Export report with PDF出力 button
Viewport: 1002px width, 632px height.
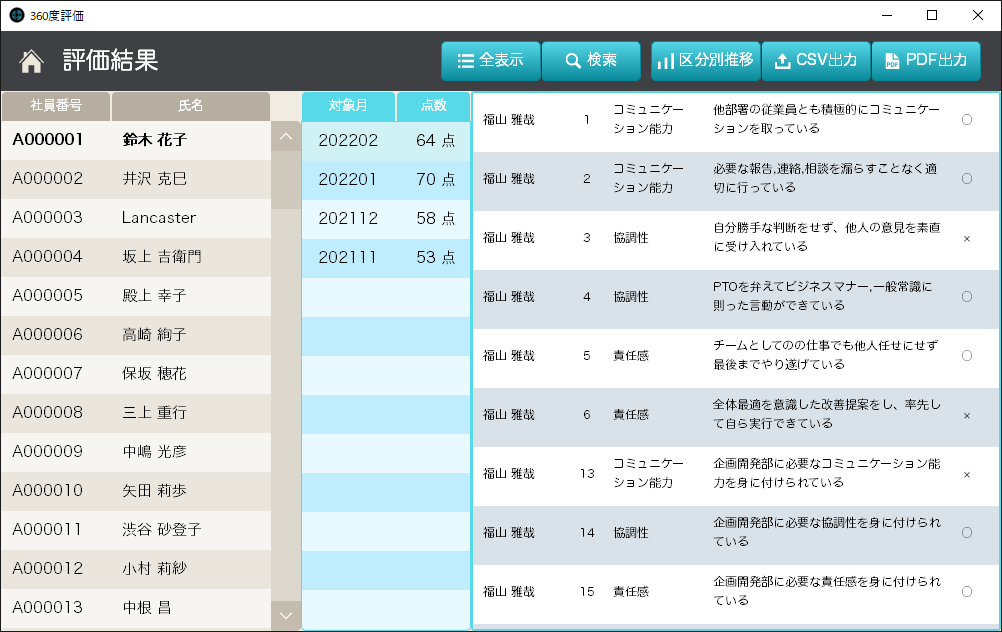point(926,61)
